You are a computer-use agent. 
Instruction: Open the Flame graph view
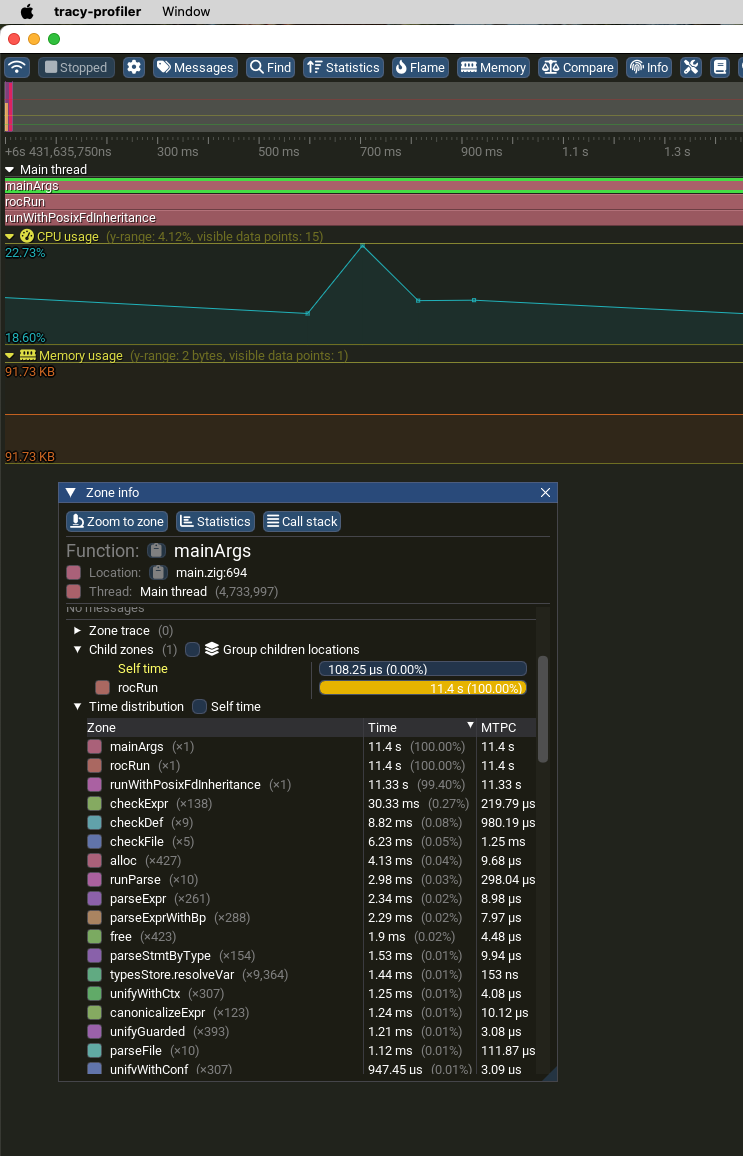click(419, 67)
